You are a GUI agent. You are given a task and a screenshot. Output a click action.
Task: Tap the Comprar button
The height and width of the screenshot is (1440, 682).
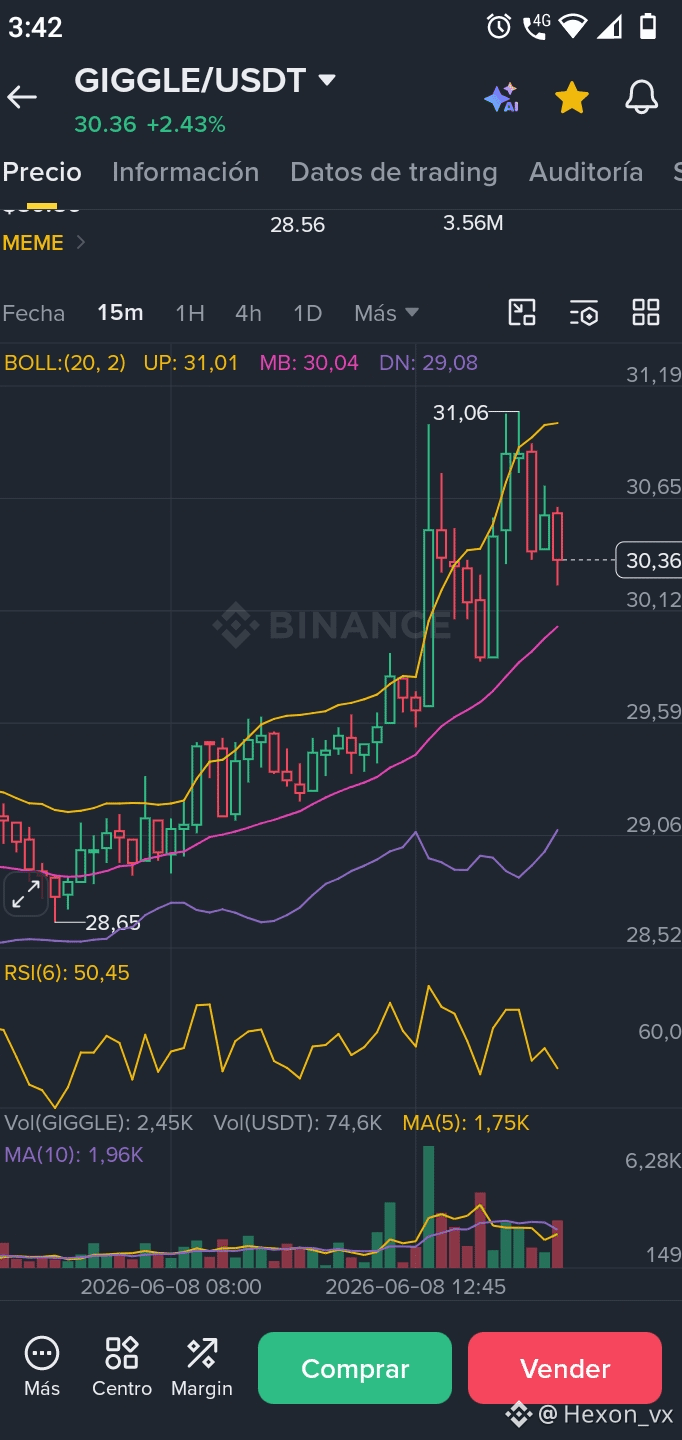(x=355, y=1368)
